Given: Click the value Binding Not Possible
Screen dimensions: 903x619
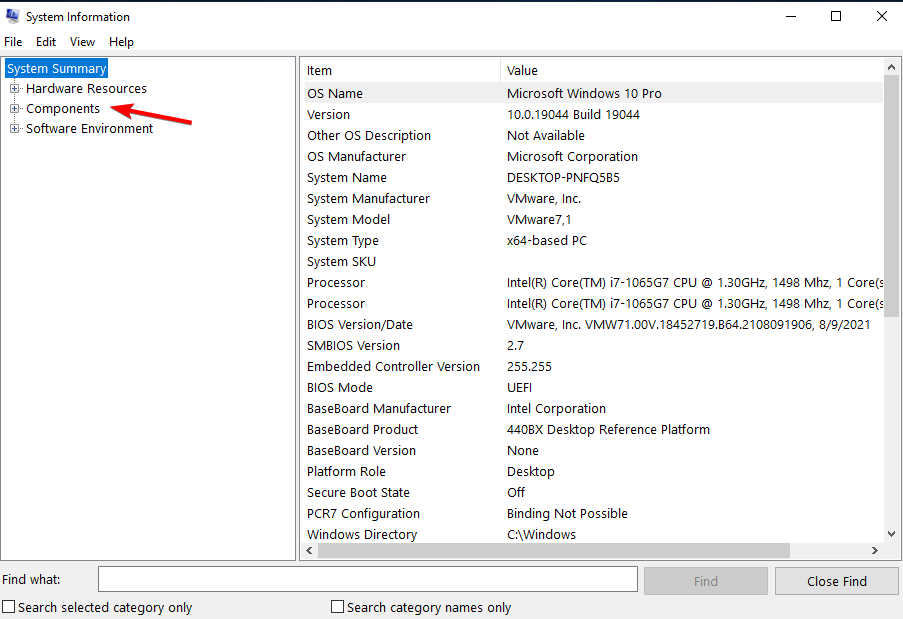Looking at the screenshot, I should click(x=567, y=514).
